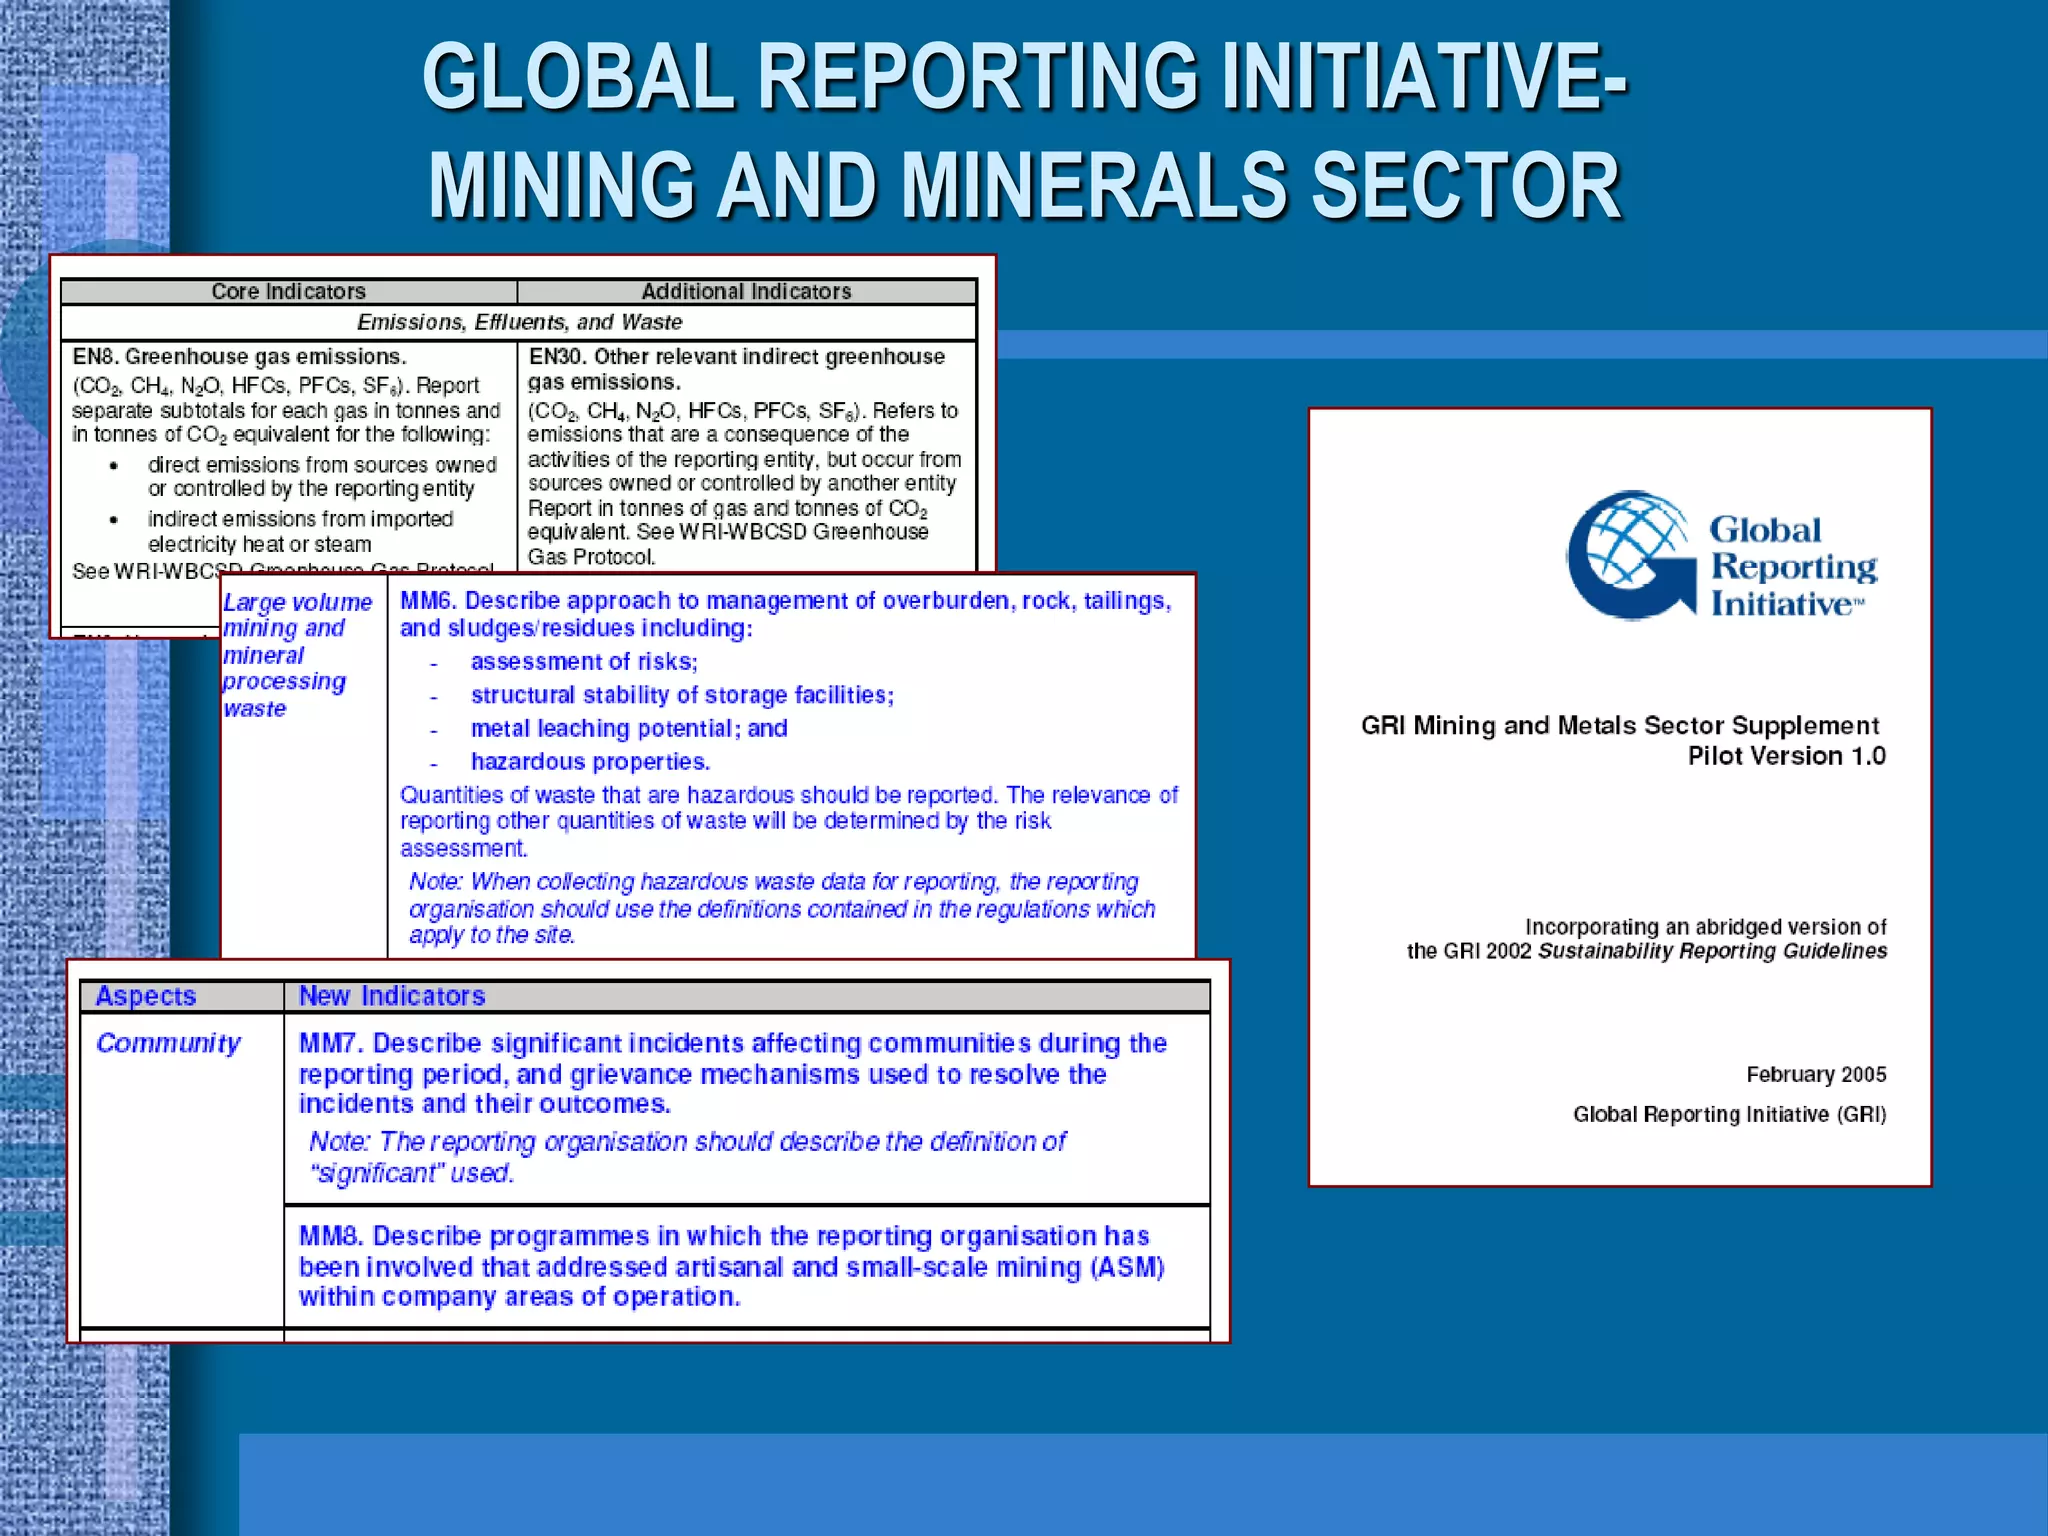The image size is (2048, 1536).
Task: Click 'MM7. Describe significant incidents' indicator text
Action: (x=732, y=1073)
